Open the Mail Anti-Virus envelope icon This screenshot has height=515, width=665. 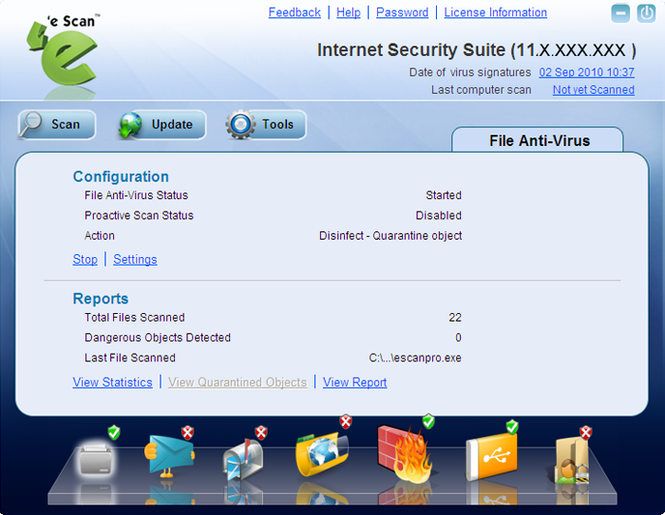[169, 456]
